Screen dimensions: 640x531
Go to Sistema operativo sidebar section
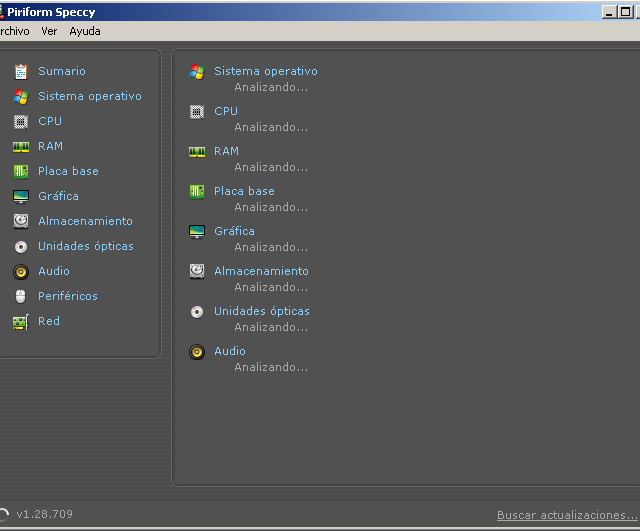tap(90, 96)
